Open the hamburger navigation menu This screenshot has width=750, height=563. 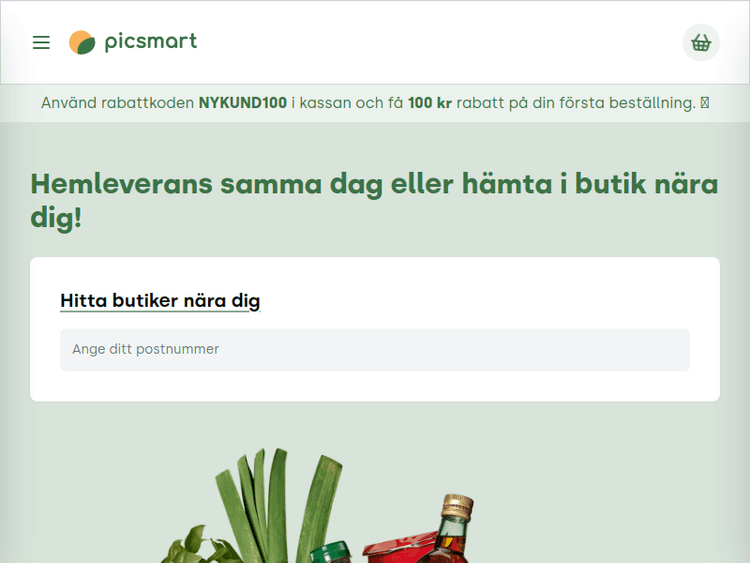pyautogui.click(x=41, y=43)
